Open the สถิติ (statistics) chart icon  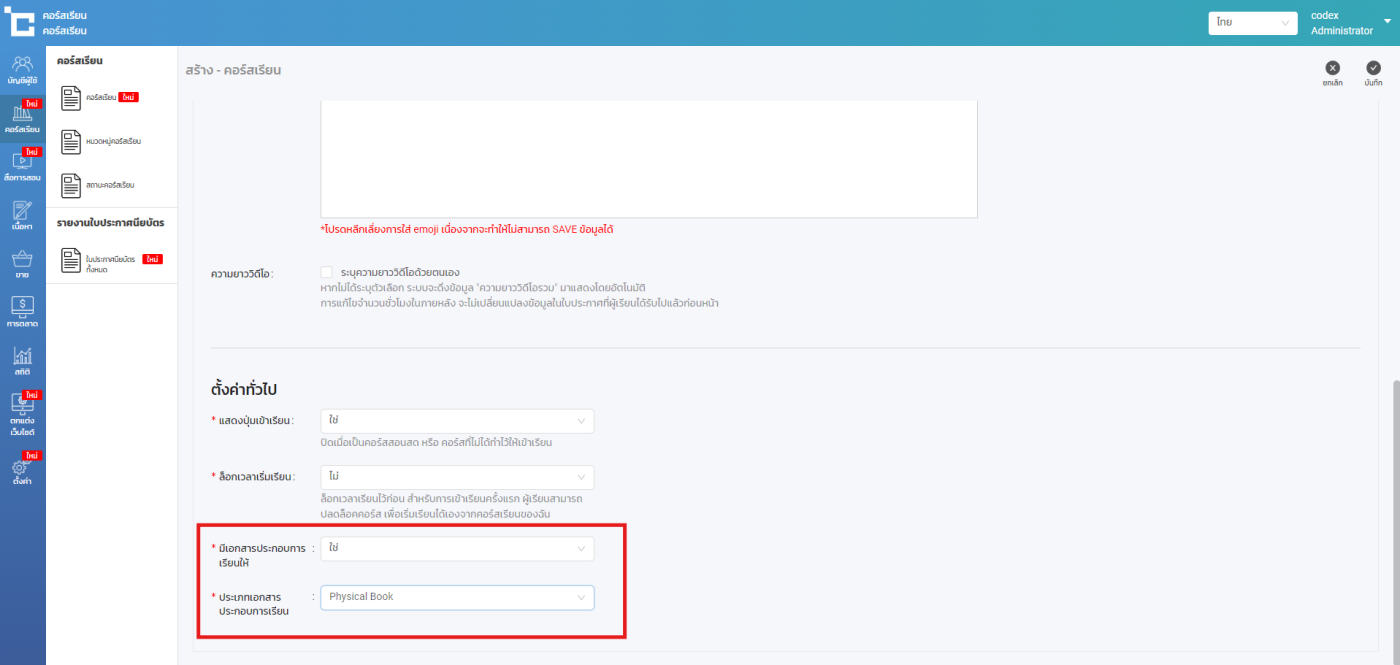pos(22,360)
